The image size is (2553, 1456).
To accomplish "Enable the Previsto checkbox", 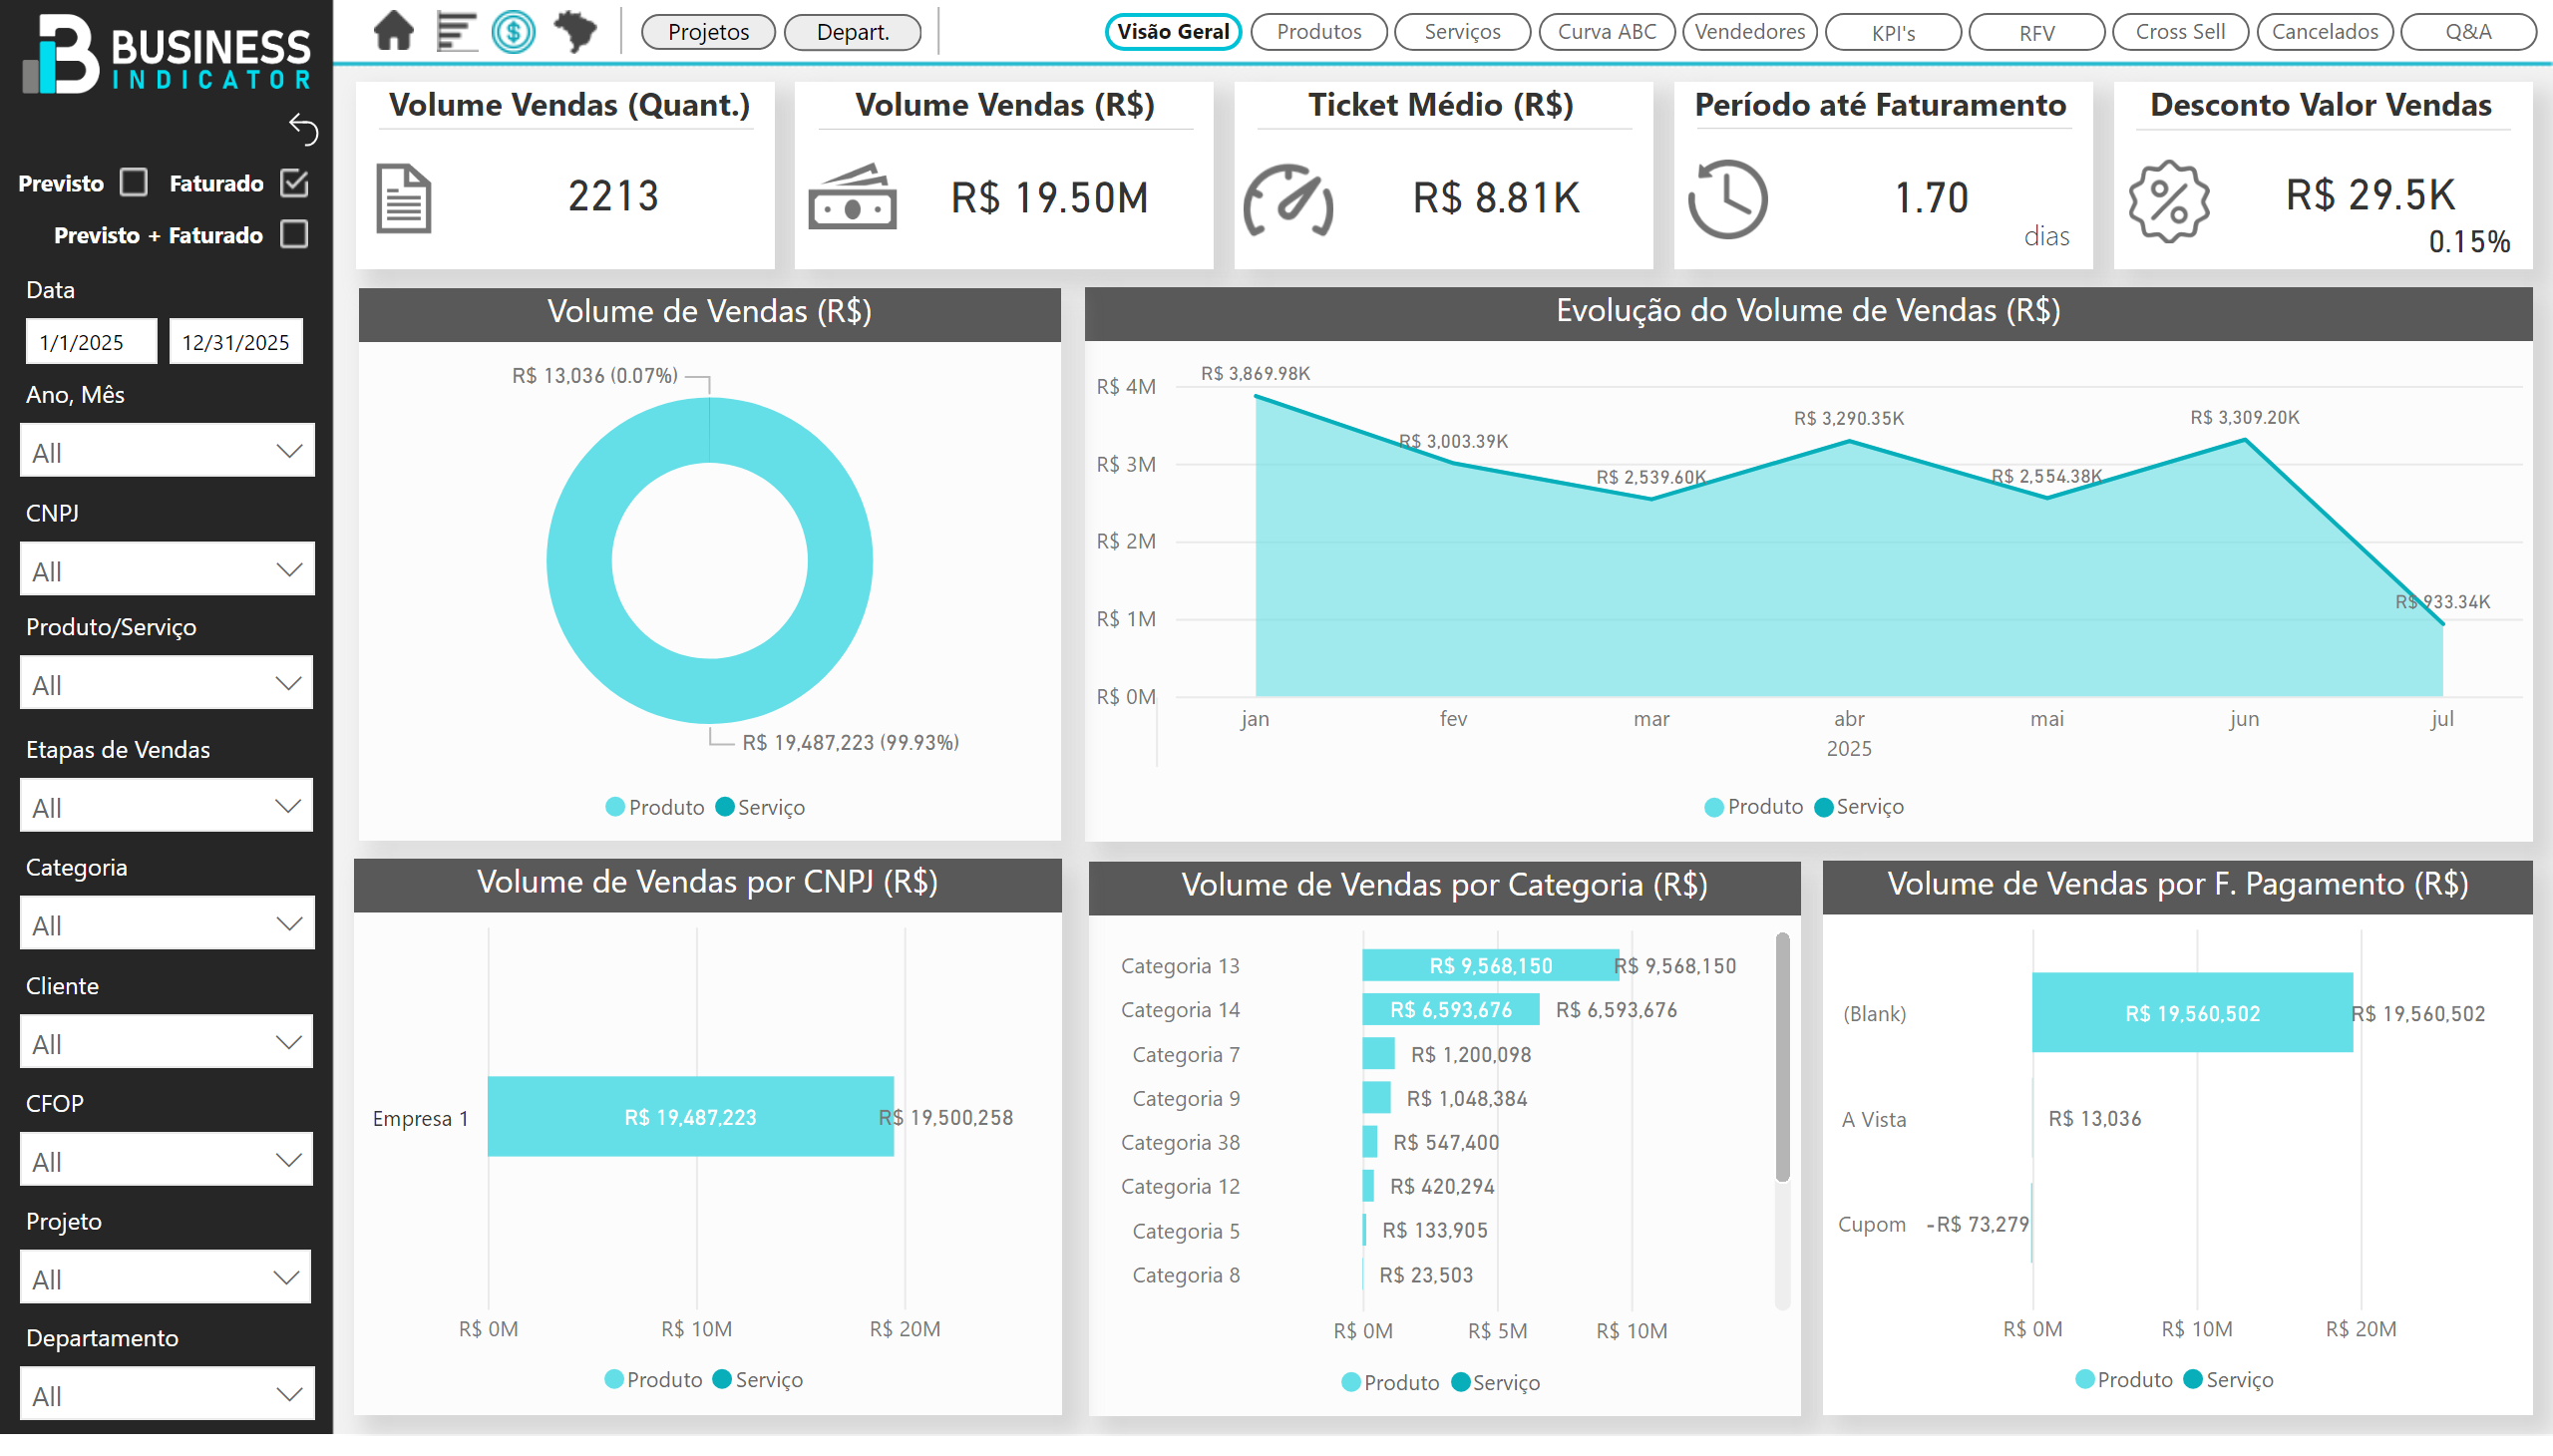I will [134, 183].
